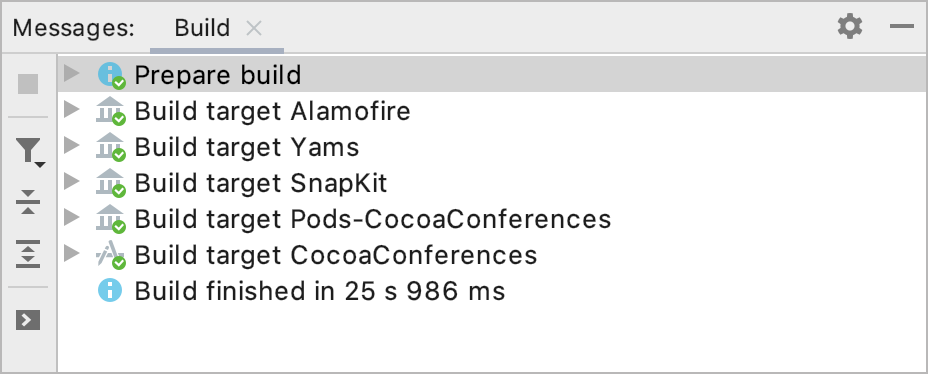Screen dimensions: 928x374
Task: Open the build console terminal icon
Action: coord(28,320)
